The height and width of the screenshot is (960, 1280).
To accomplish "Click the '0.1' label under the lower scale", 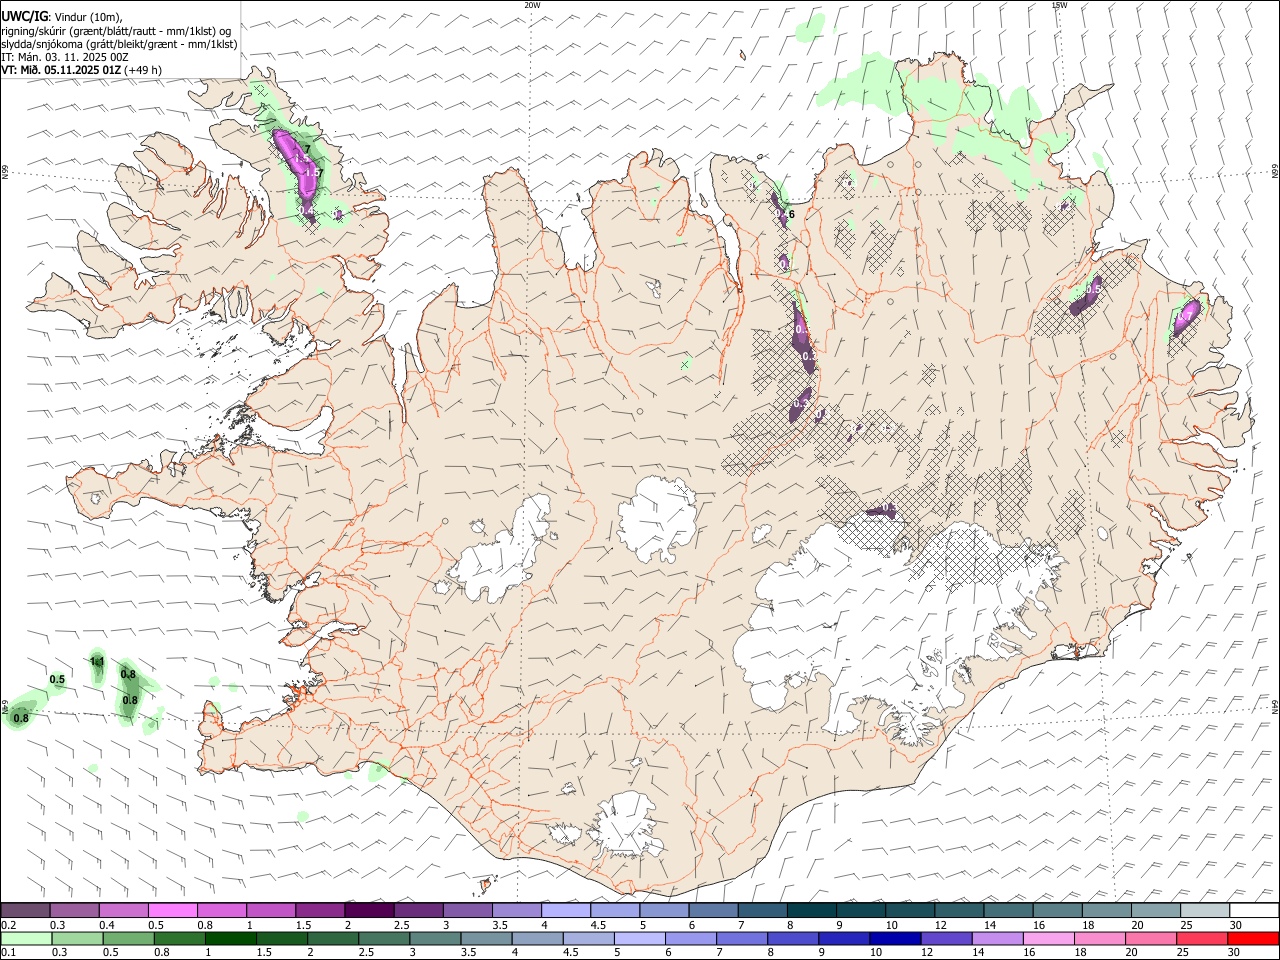I will click(x=8, y=952).
